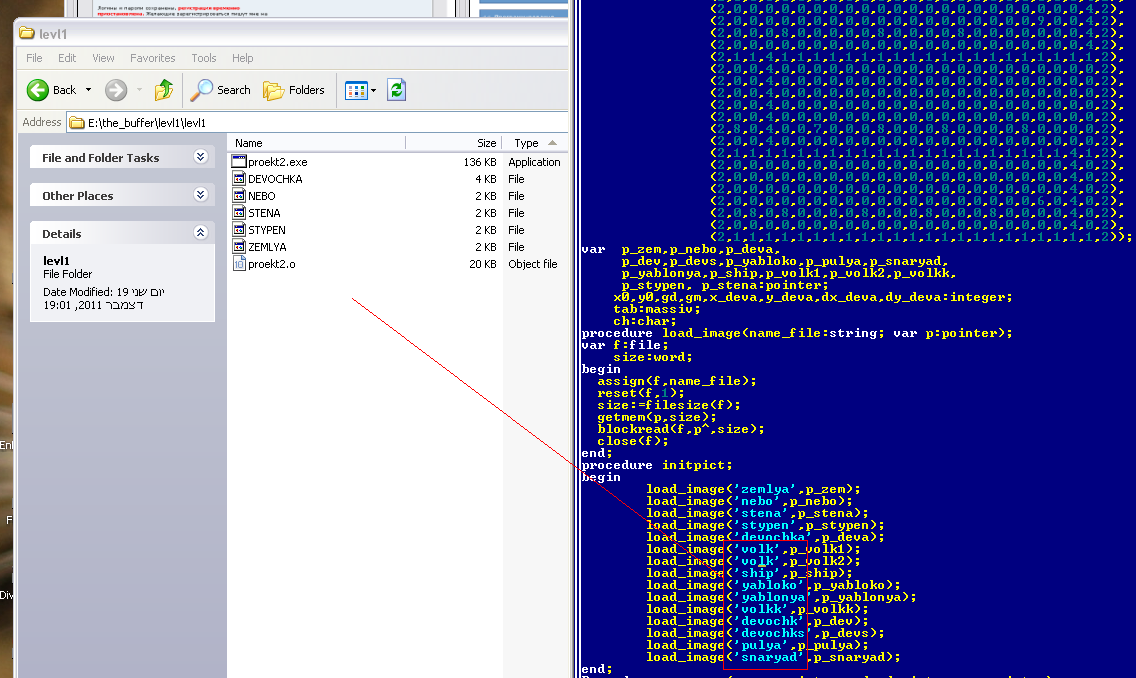Open the Tools menu
This screenshot has height=678, width=1136.
204,58
